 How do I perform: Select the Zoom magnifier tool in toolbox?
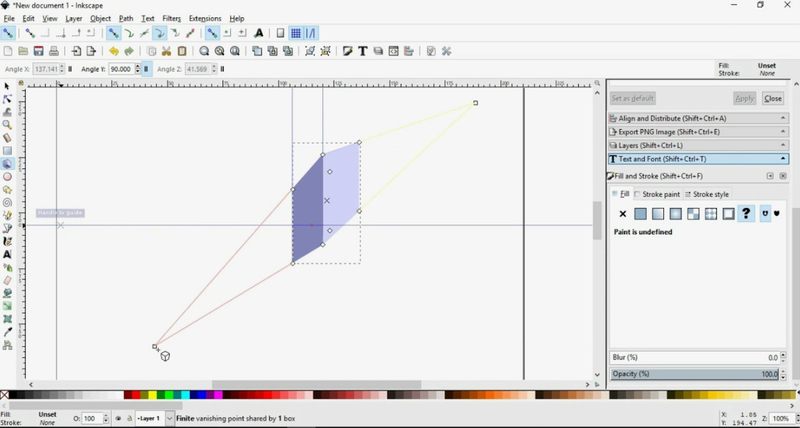point(7,124)
